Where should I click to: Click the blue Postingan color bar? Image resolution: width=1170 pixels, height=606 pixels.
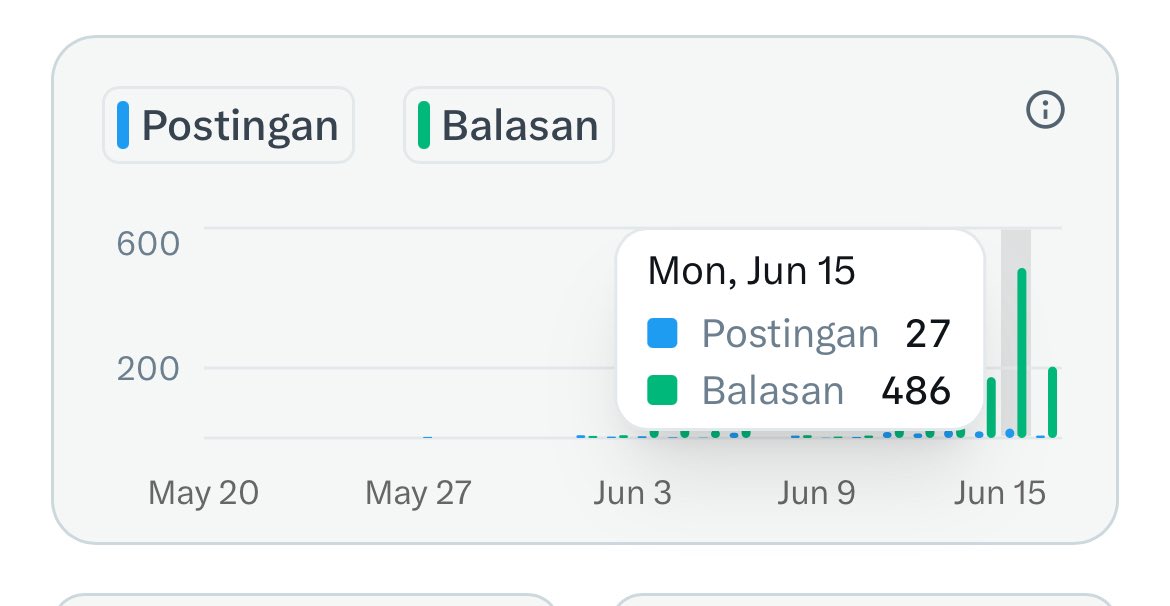123,125
